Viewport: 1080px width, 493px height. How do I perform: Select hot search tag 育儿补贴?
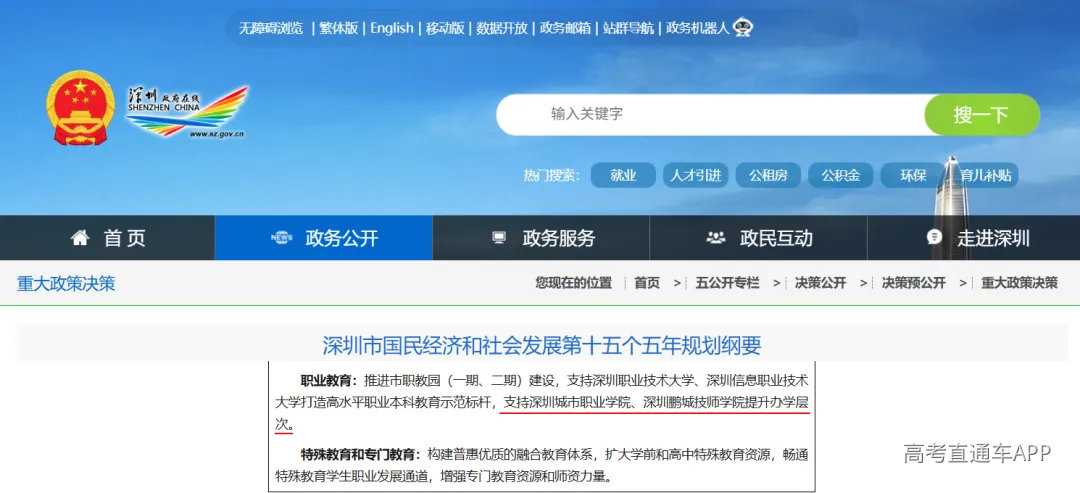[986, 176]
